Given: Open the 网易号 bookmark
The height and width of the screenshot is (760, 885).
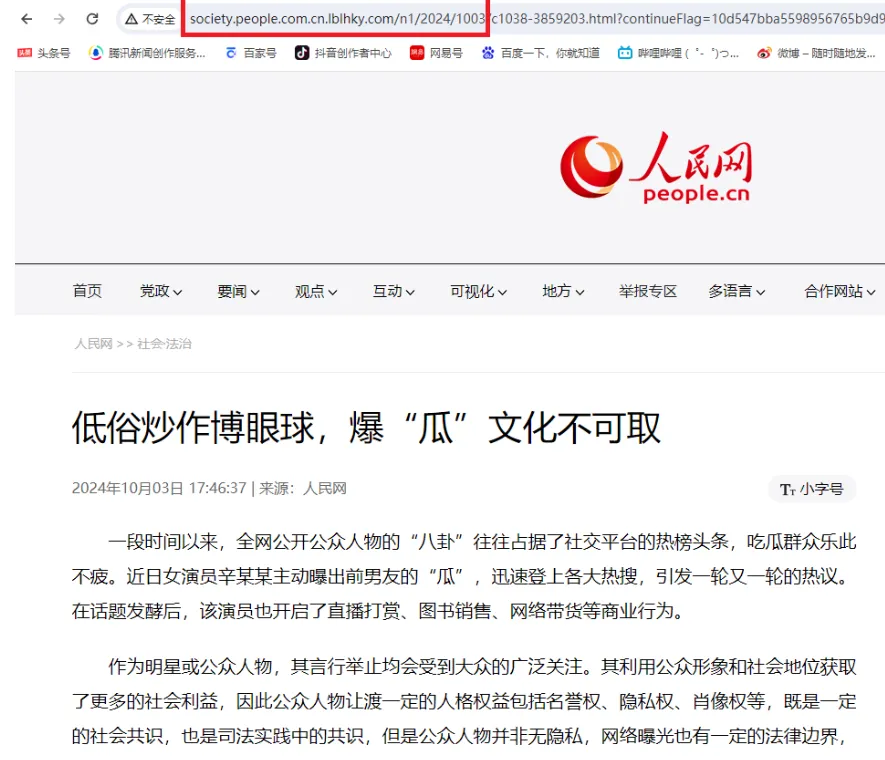Looking at the screenshot, I should click(x=436, y=53).
